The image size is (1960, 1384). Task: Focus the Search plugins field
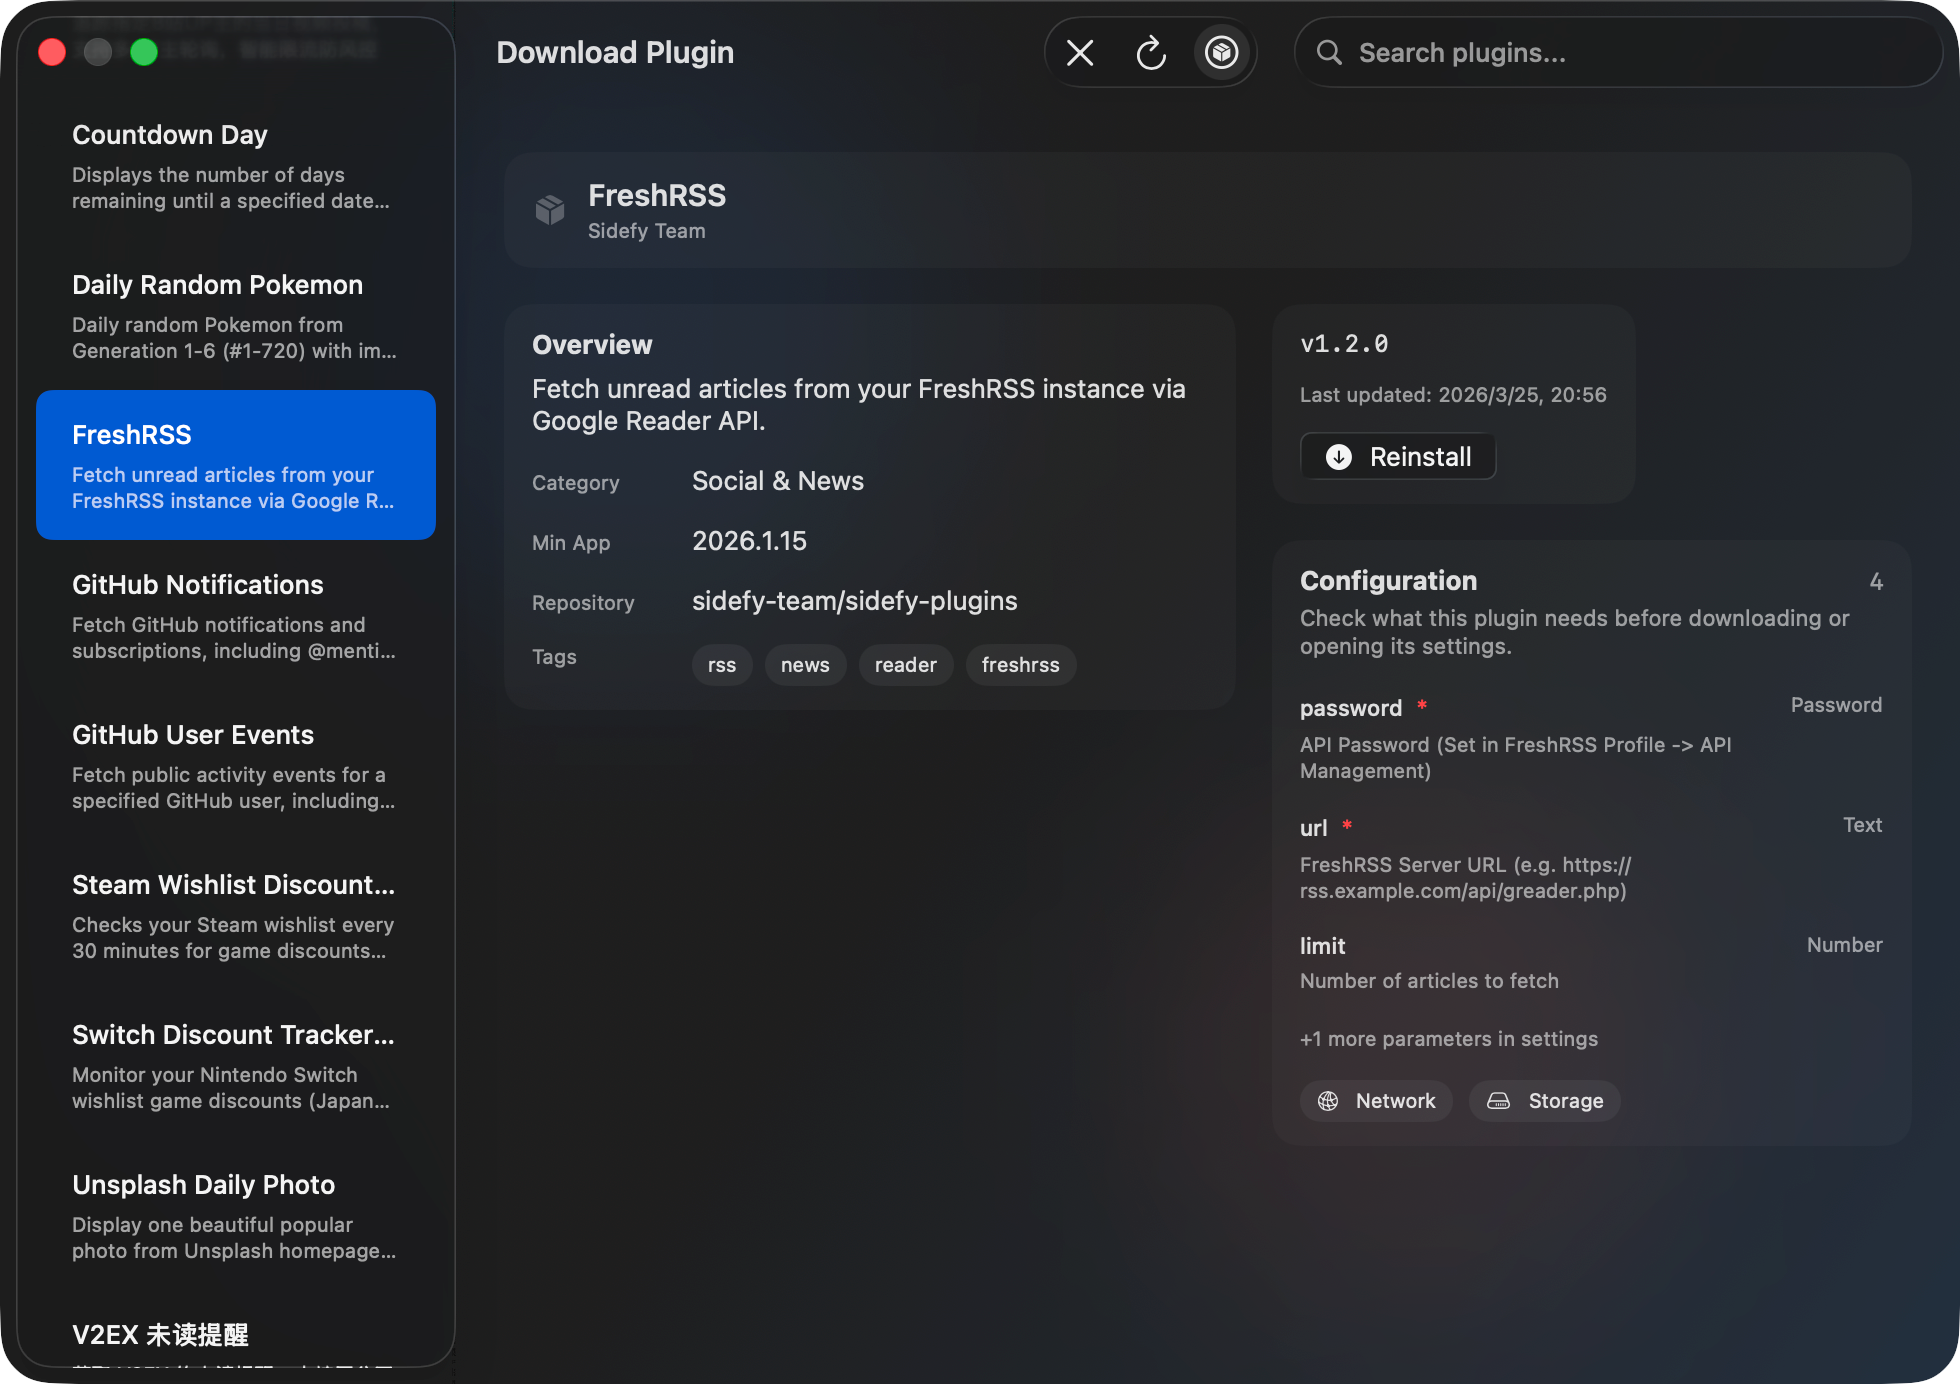1618,53
